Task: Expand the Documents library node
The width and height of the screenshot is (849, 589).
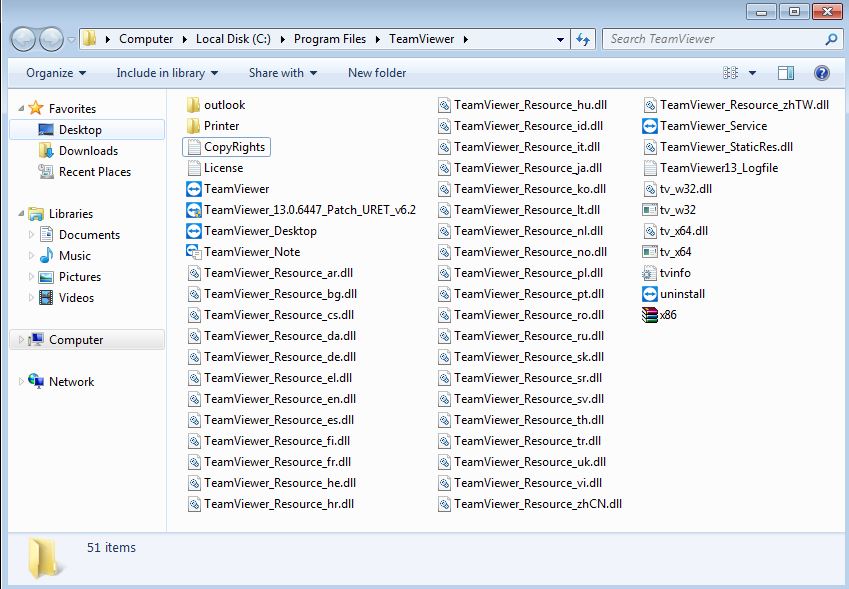Action: 31,234
